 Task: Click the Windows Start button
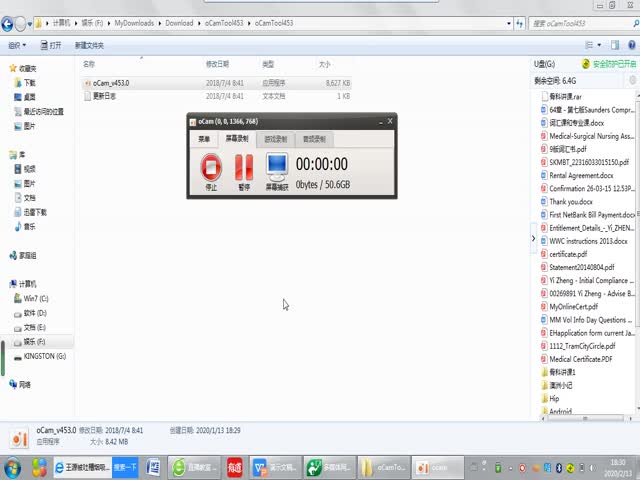click(x=14, y=467)
